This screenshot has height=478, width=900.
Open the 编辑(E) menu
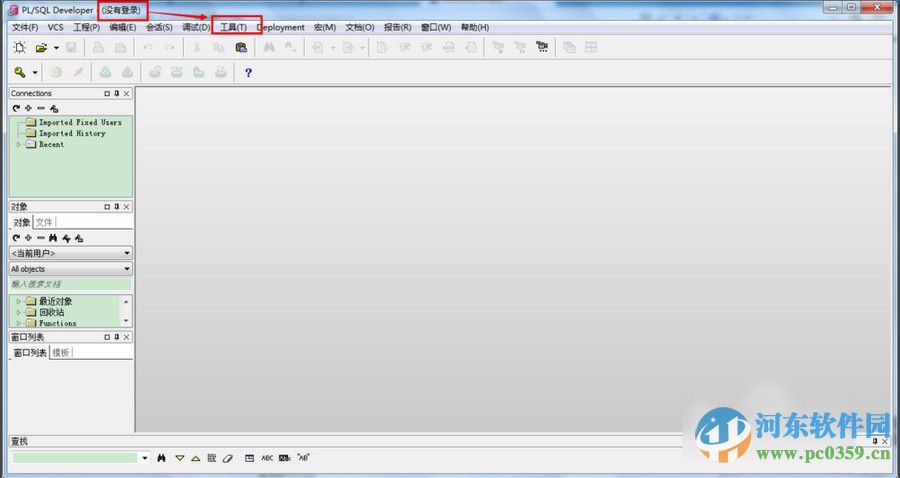[x=123, y=28]
